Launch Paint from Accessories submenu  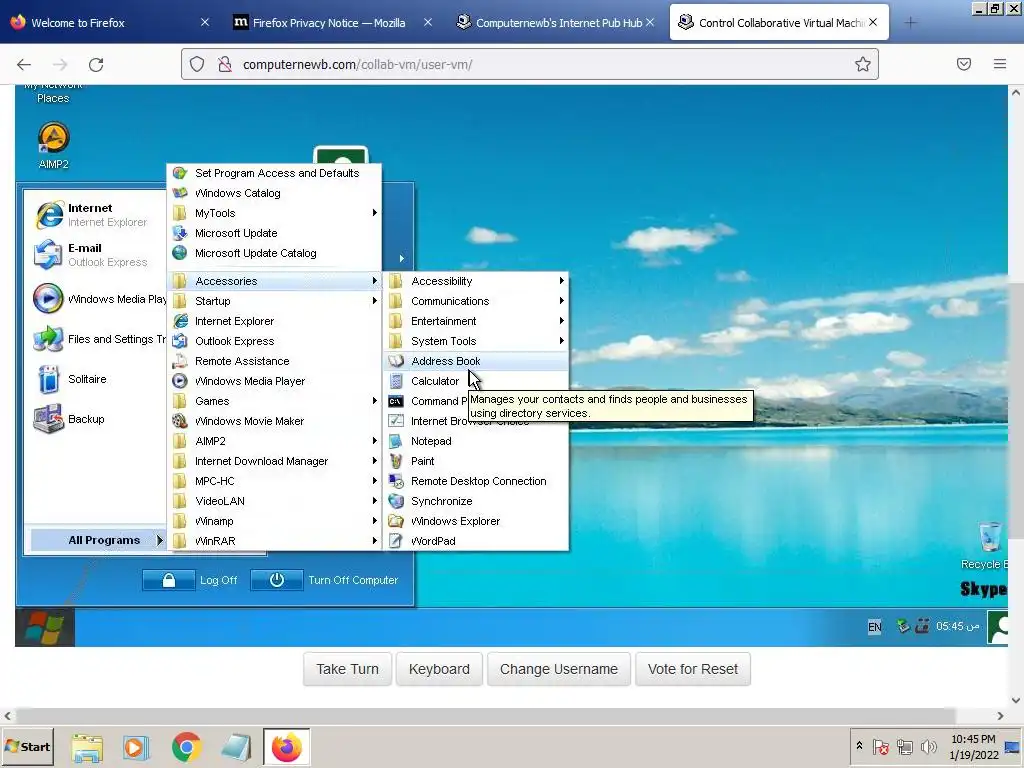coord(476,461)
